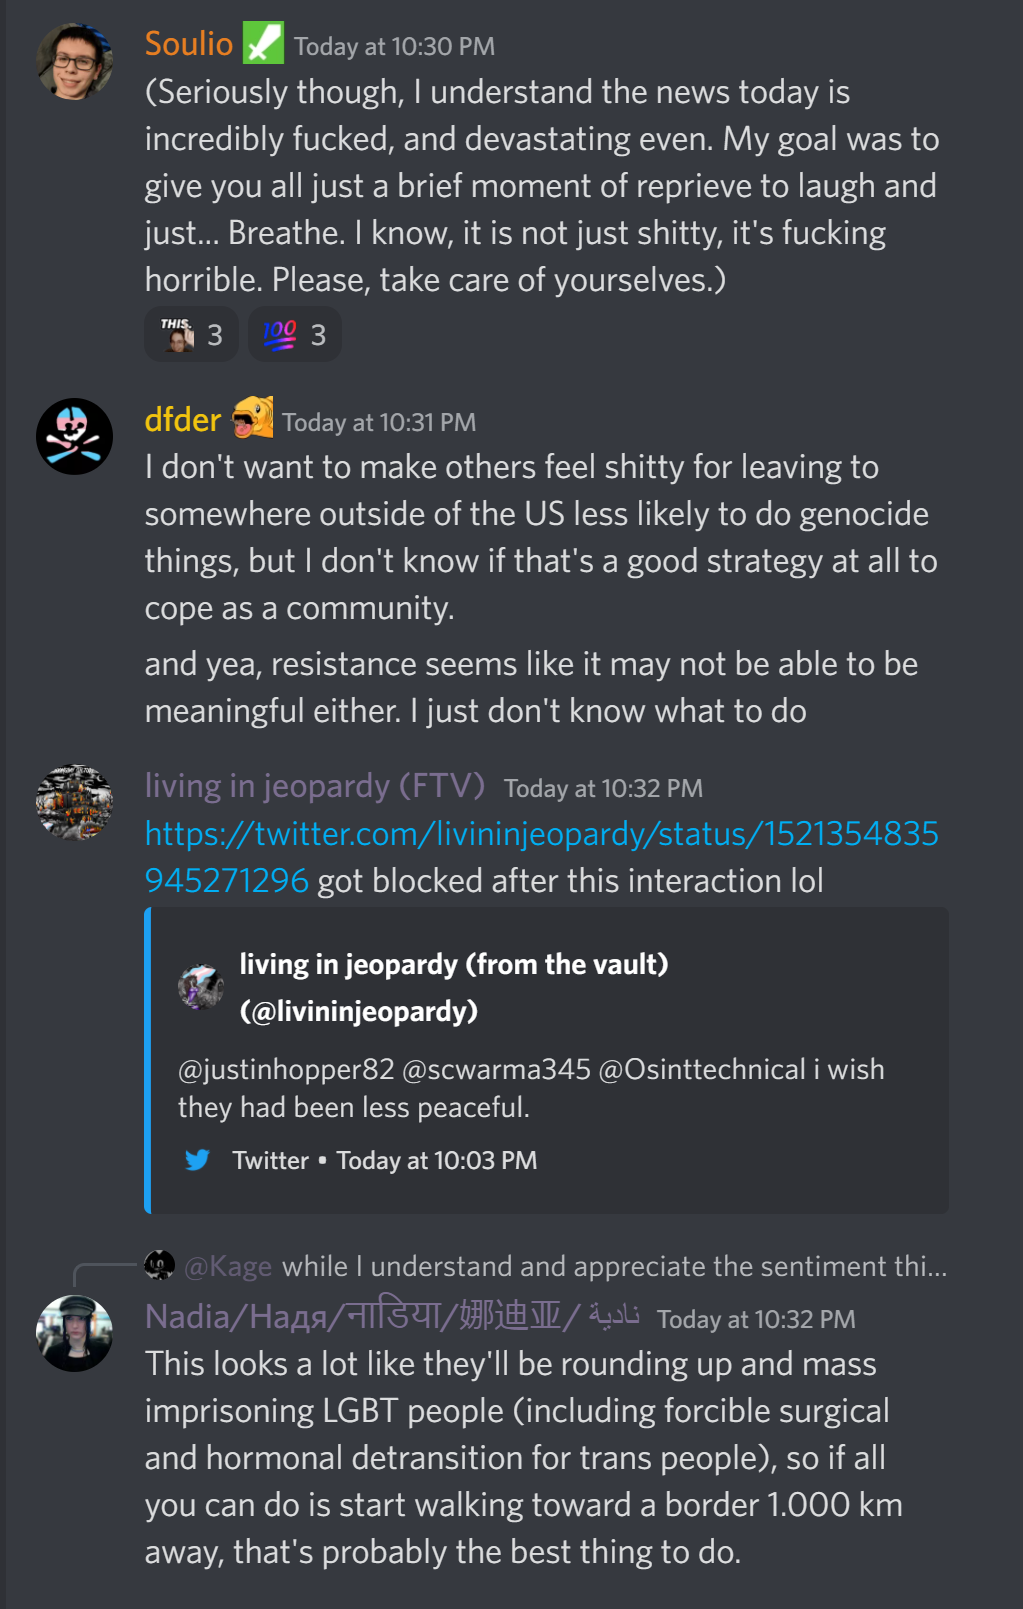
Task: Click the Nadia username
Action: [392, 1316]
